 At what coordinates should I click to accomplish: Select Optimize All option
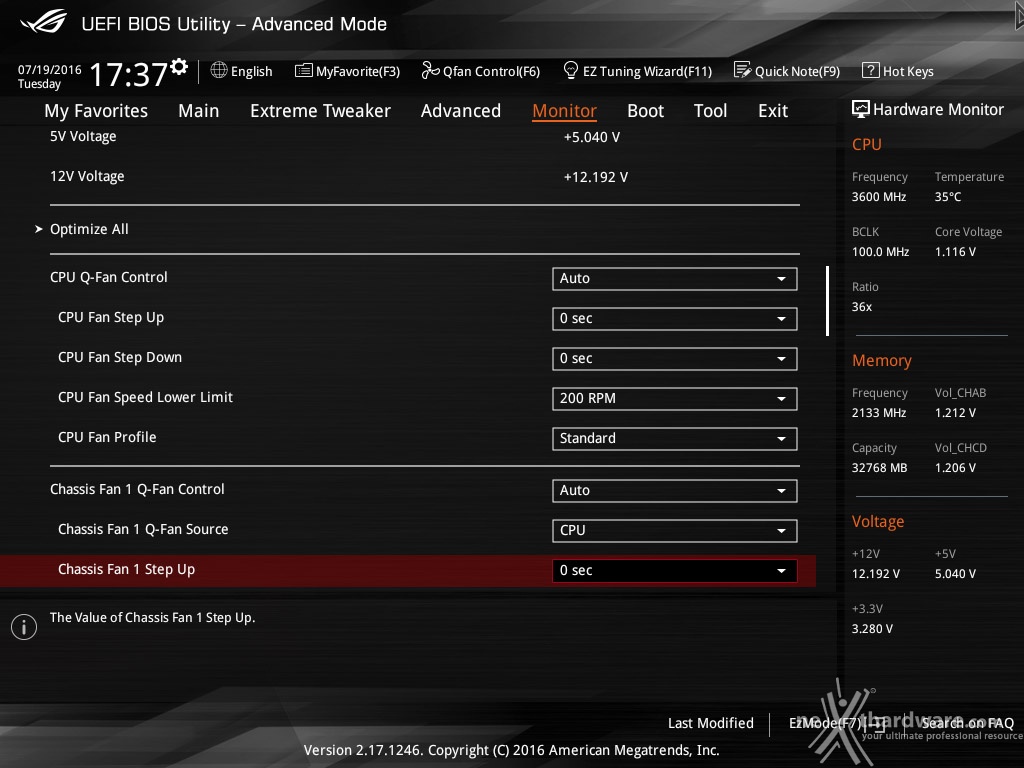(x=89, y=229)
